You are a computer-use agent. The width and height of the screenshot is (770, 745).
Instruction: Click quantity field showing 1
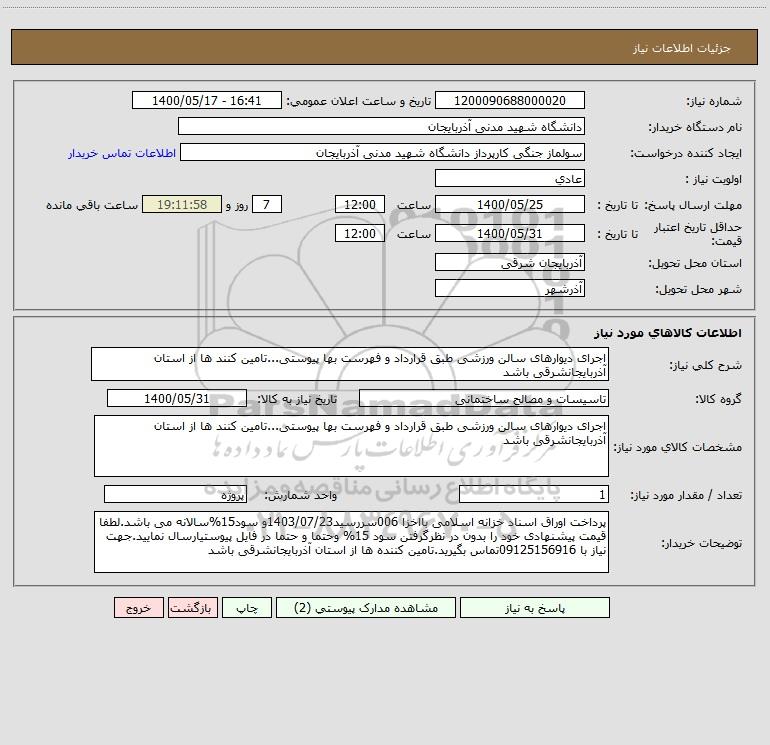[534, 495]
